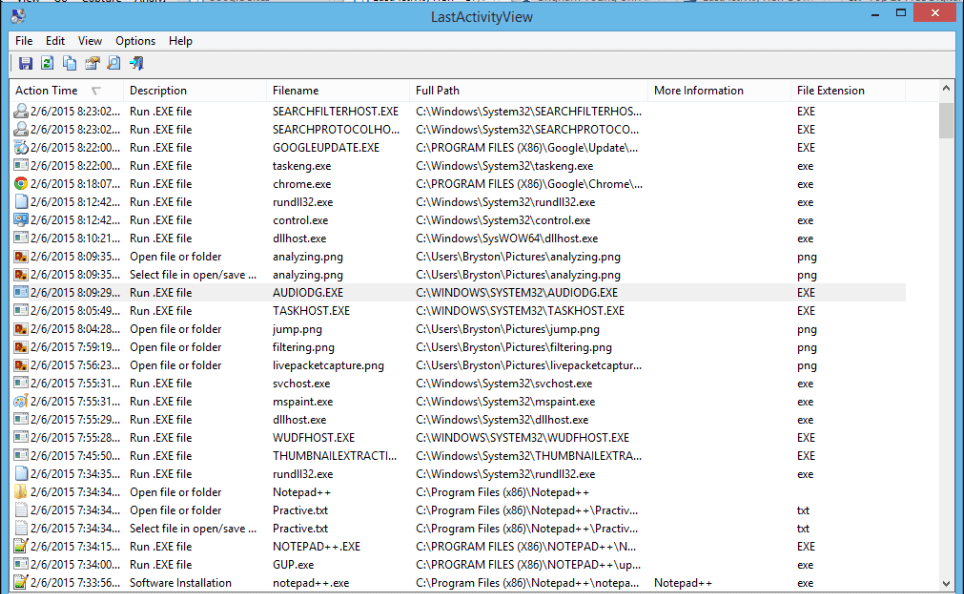The image size is (964, 594).
Task: Sort by the Description column header
Action: [x=195, y=90]
